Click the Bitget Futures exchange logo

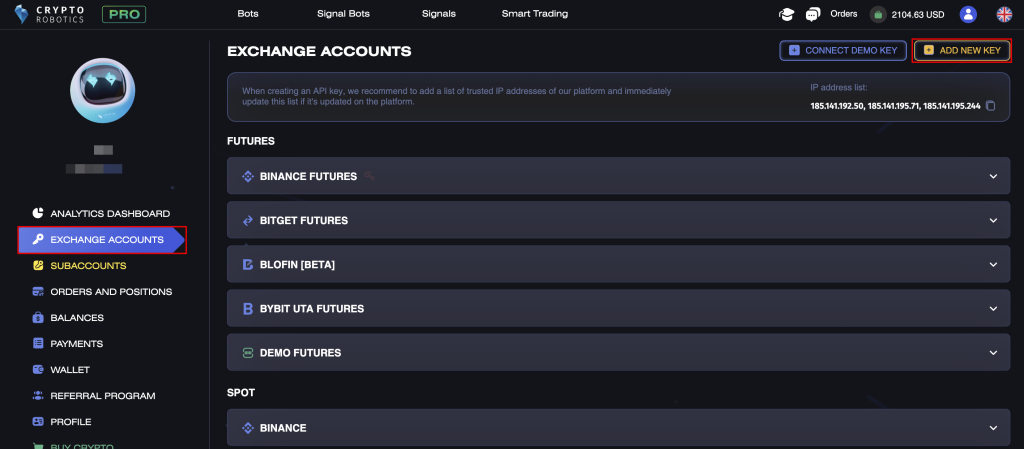[x=248, y=221]
